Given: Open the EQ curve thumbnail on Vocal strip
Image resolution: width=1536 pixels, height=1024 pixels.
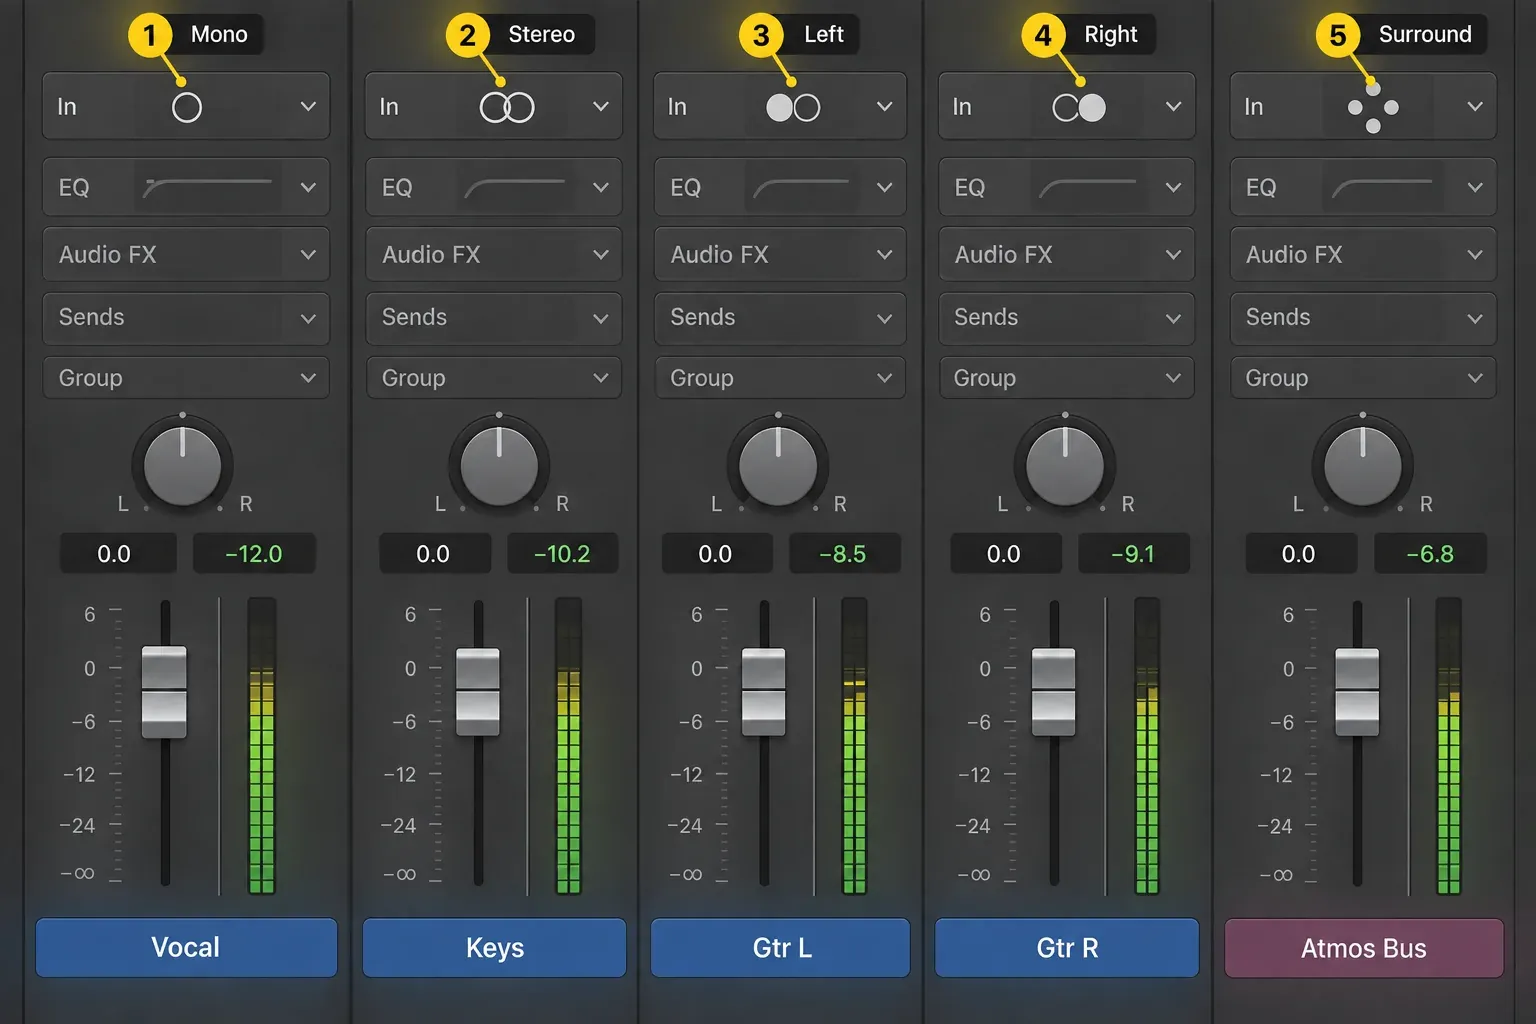Looking at the screenshot, I should 208,187.
